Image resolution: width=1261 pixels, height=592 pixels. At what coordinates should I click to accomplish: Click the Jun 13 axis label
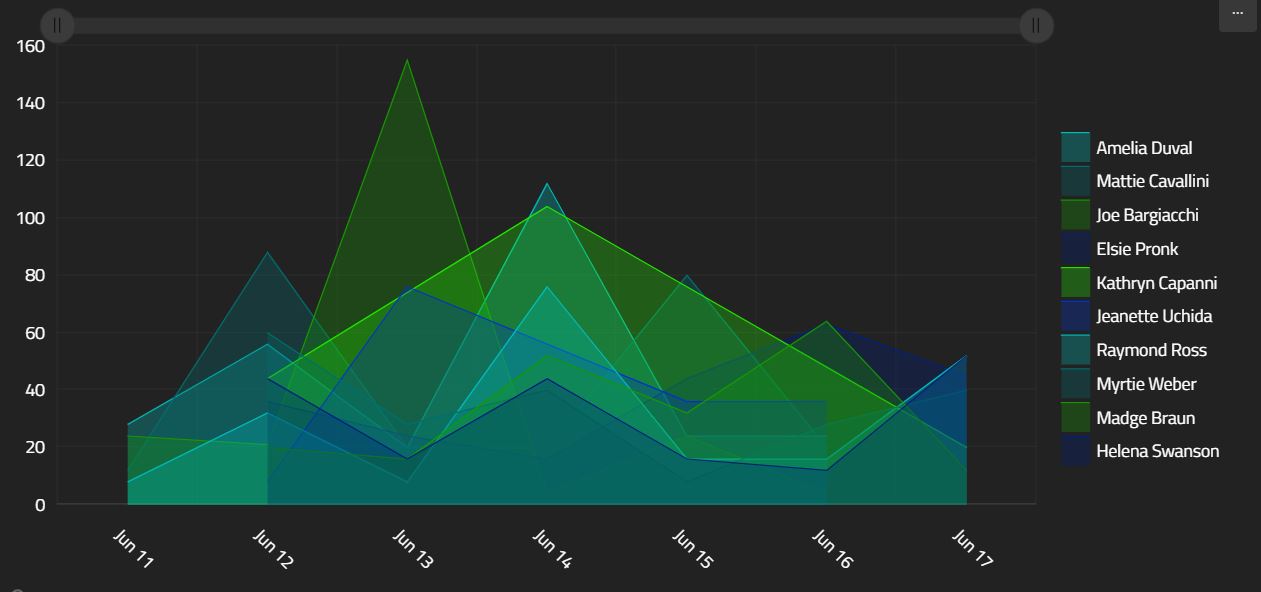click(x=412, y=549)
